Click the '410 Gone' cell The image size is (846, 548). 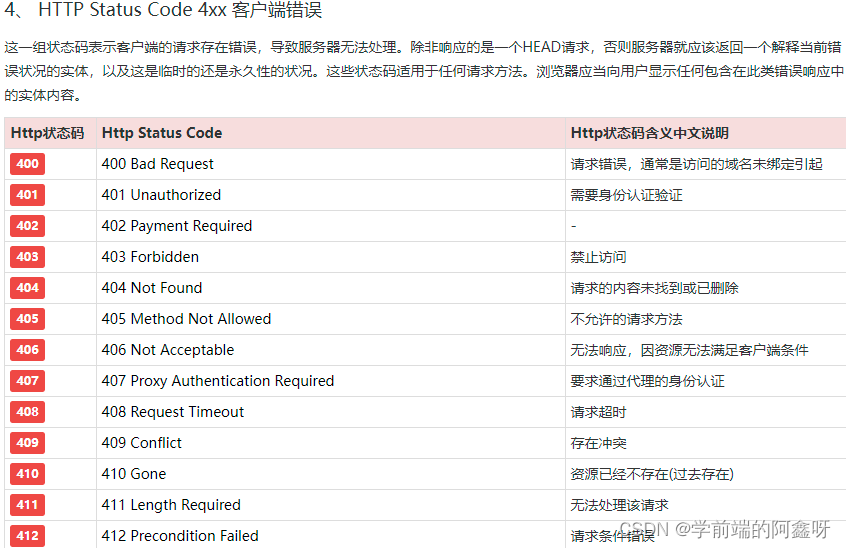(330, 474)
